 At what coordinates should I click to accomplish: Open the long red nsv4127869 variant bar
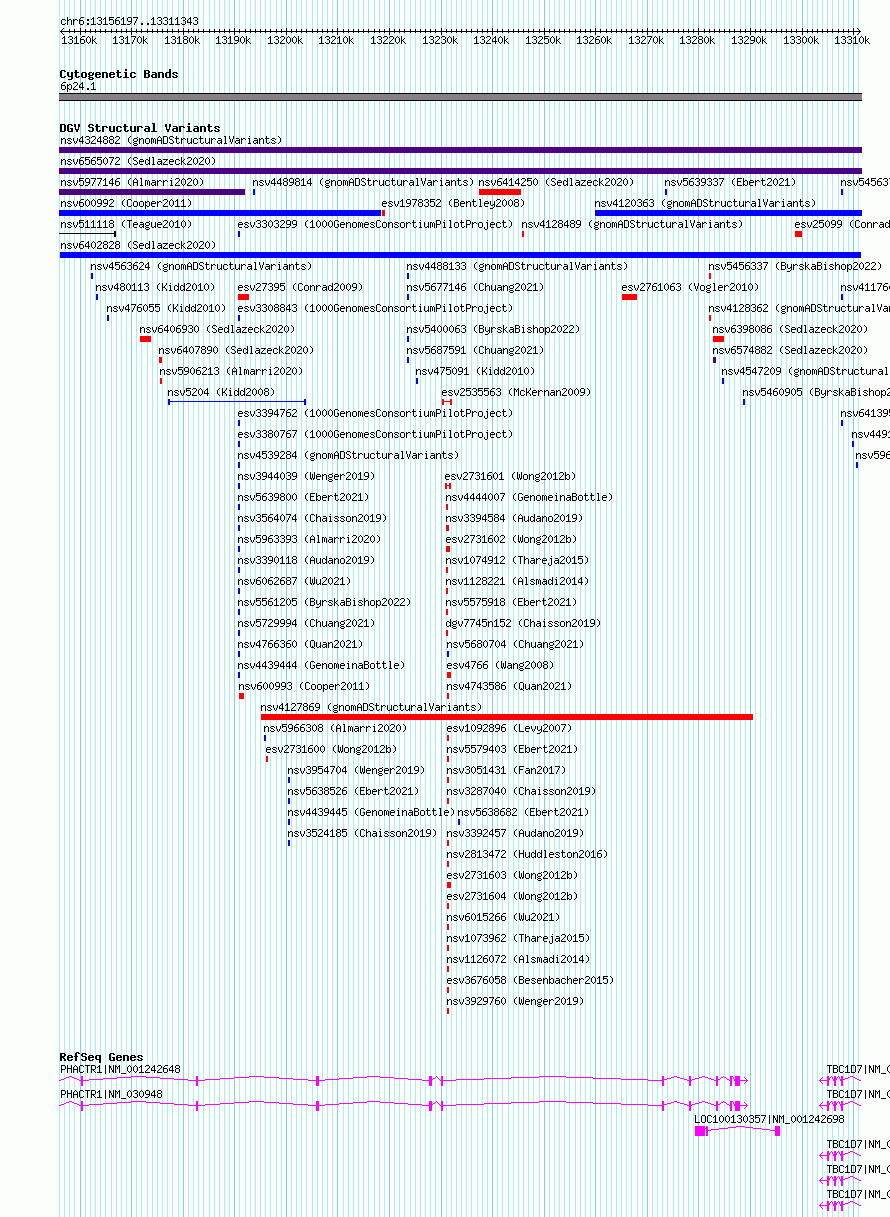tap(507, 717)
